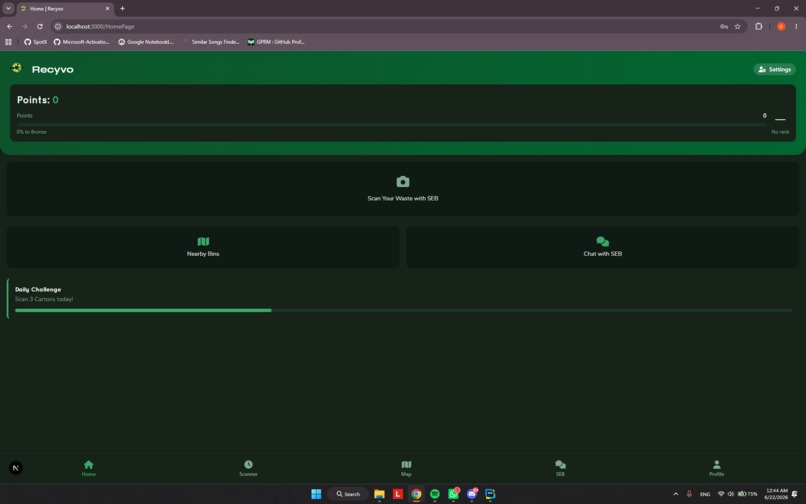806x504 pixels.
Task: Open the JetBrains IDE in taskbar
Action: coord(490,494)
